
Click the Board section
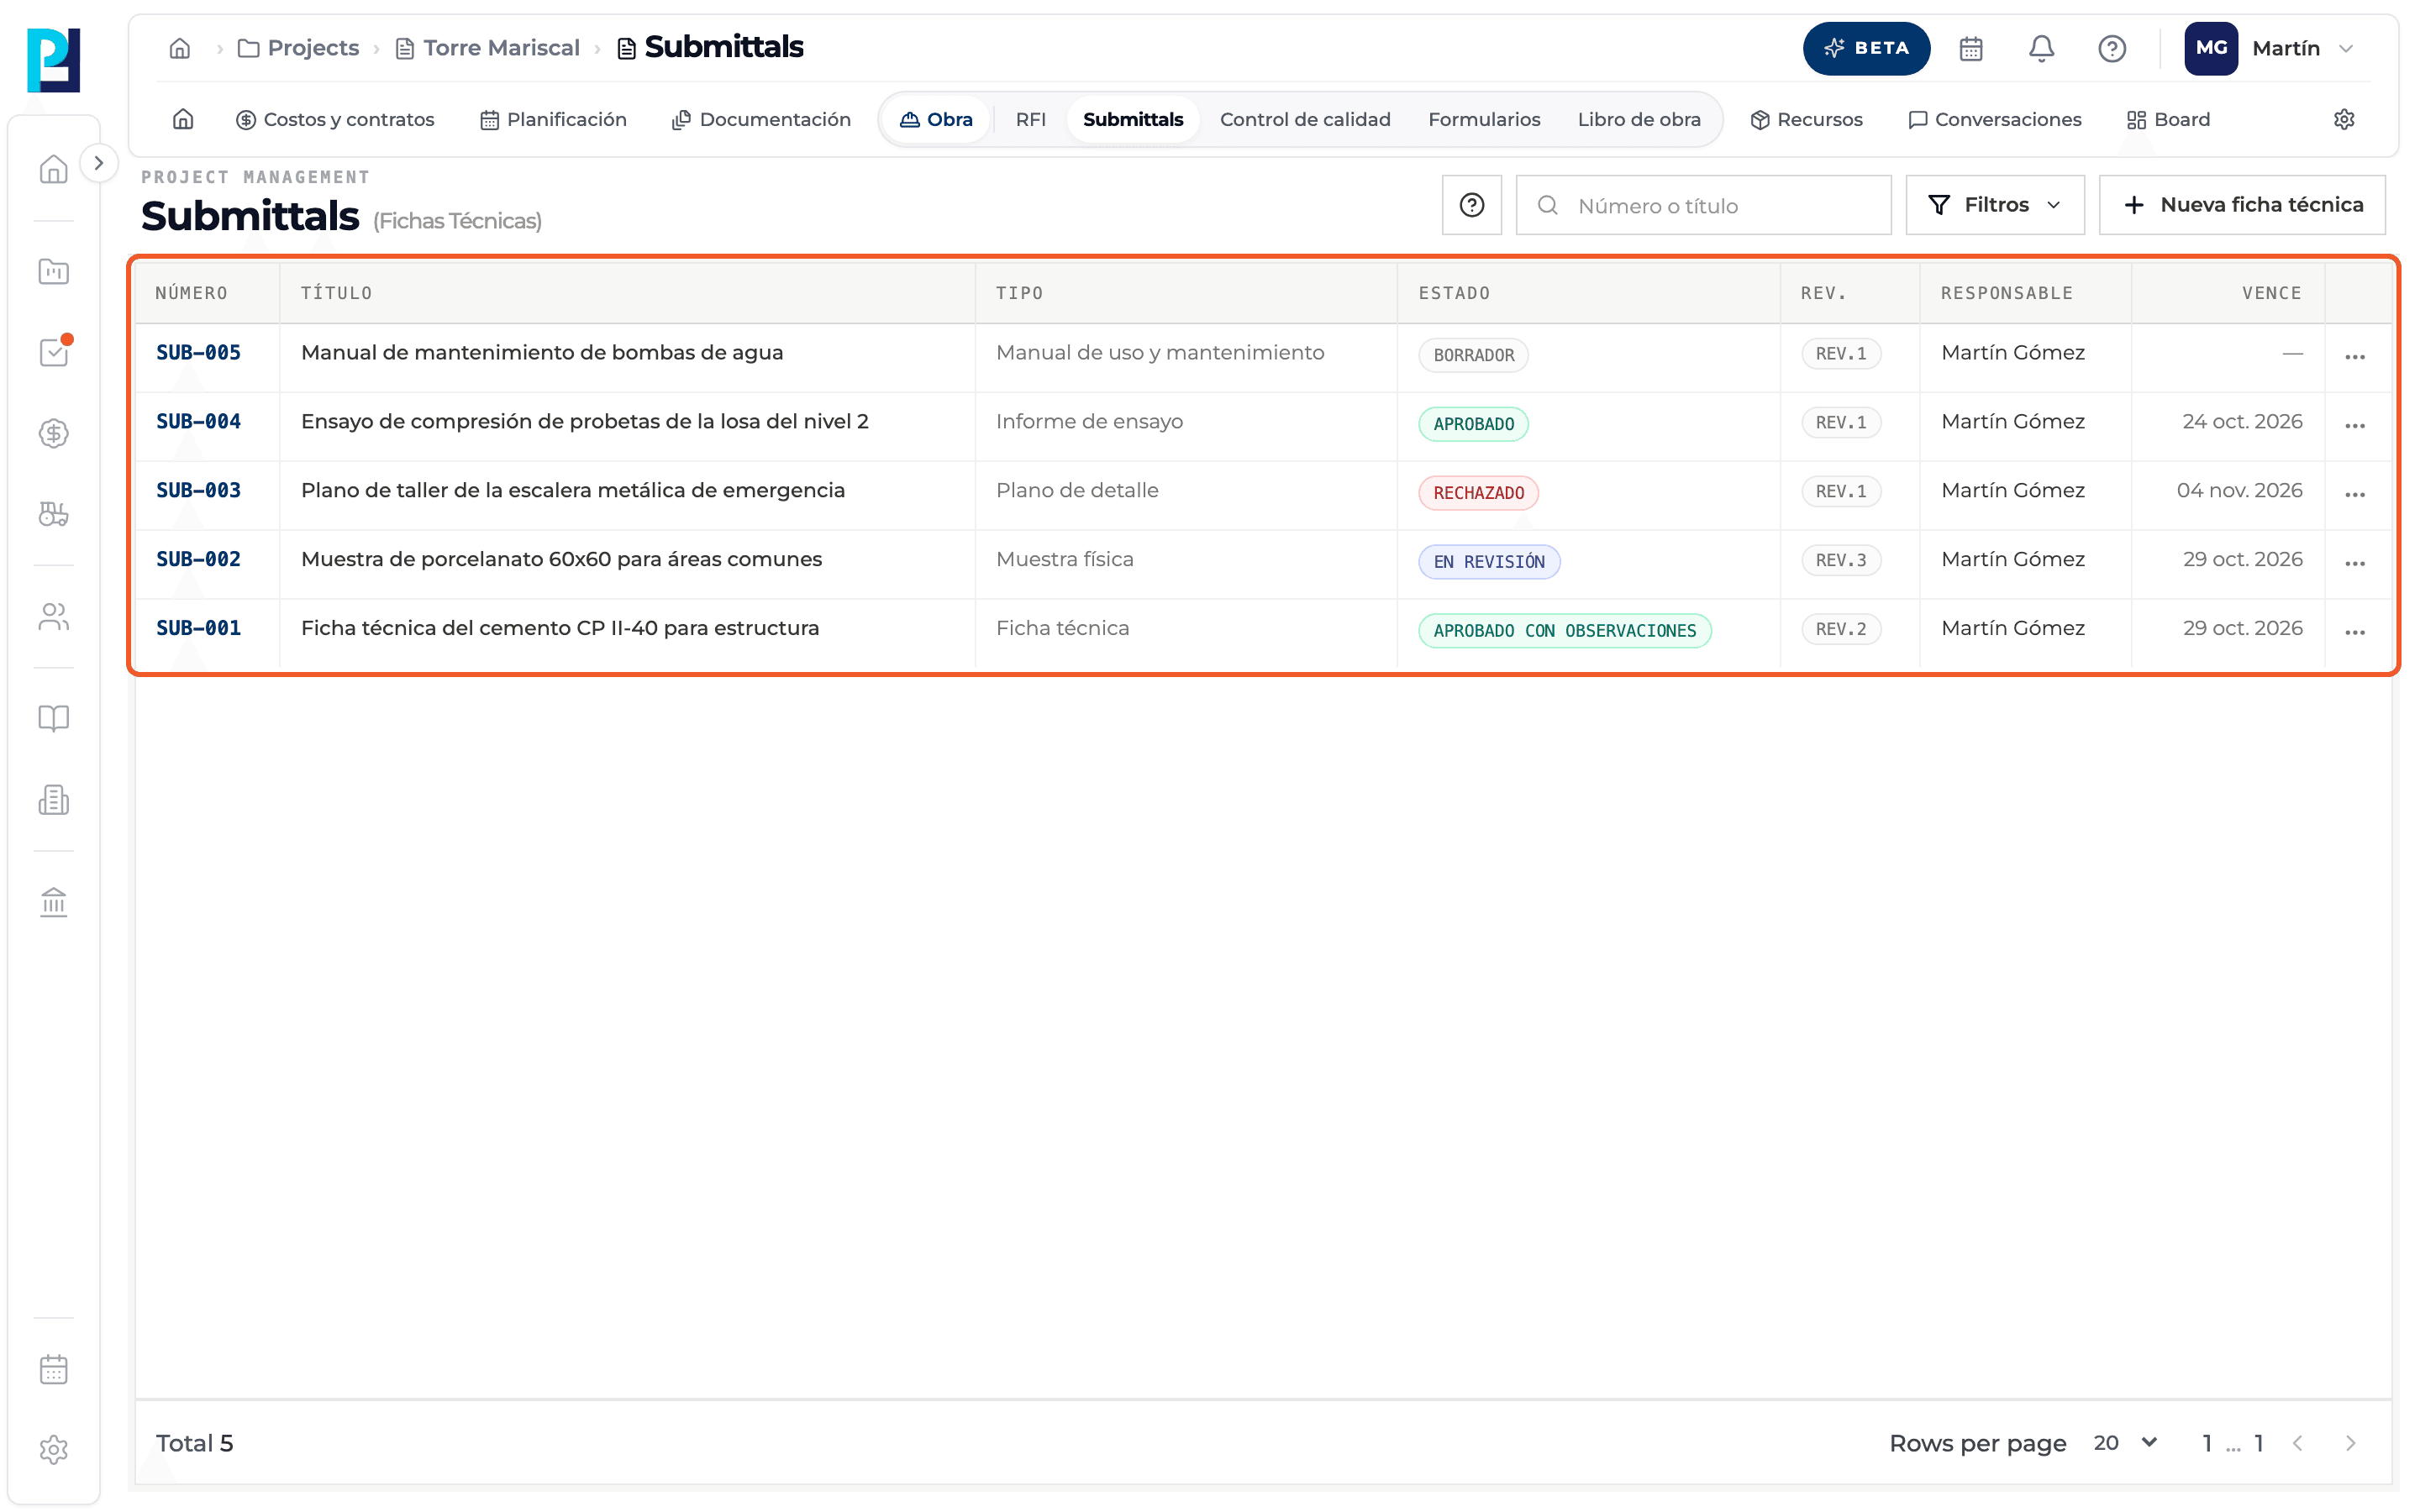tap(2168, 119)
